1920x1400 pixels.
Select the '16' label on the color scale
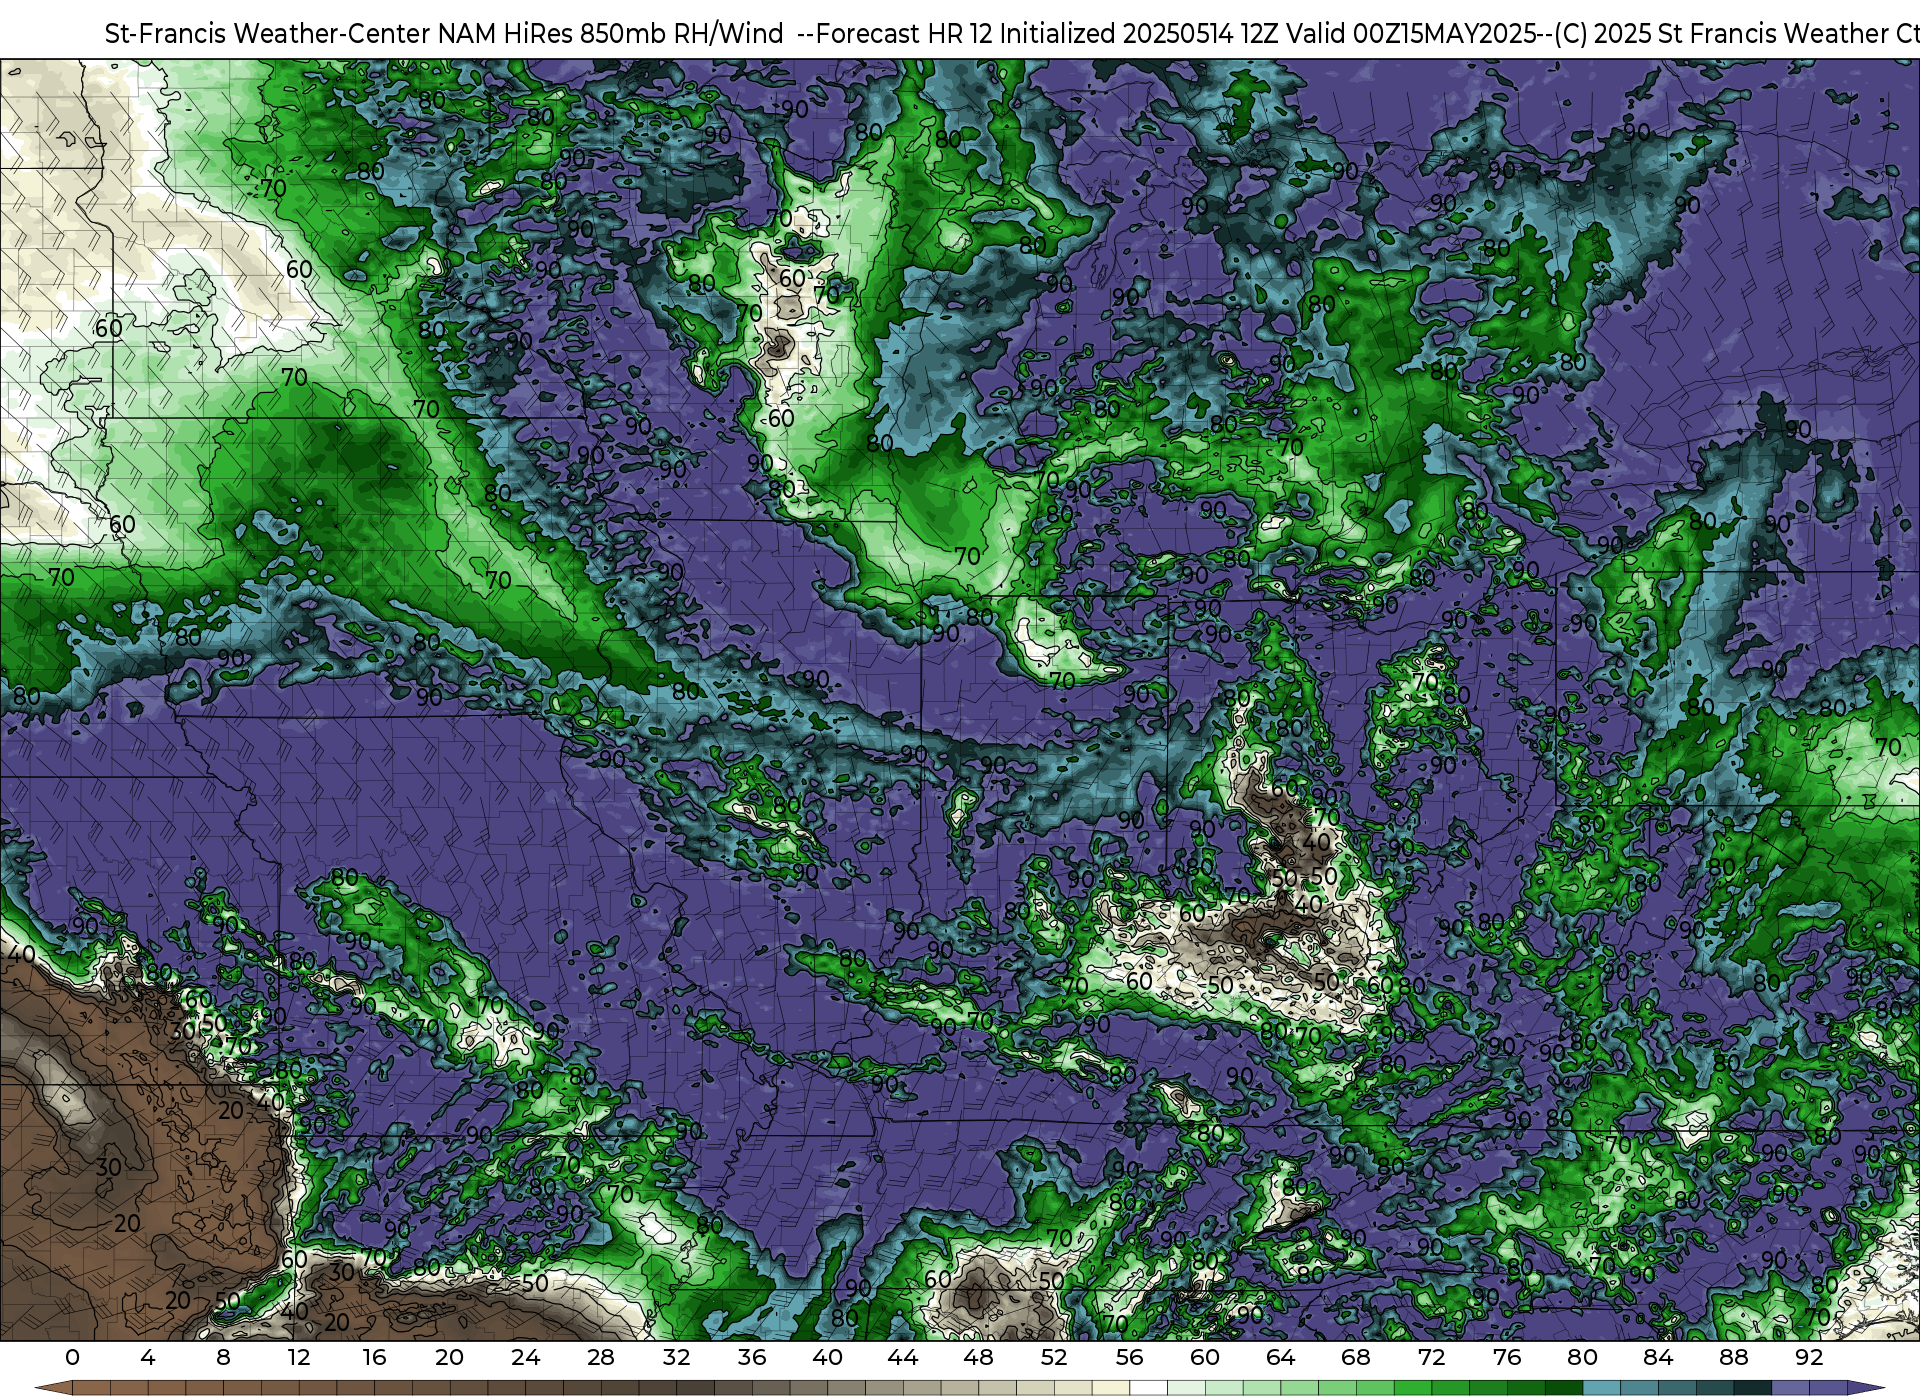tap(374, 1357)
